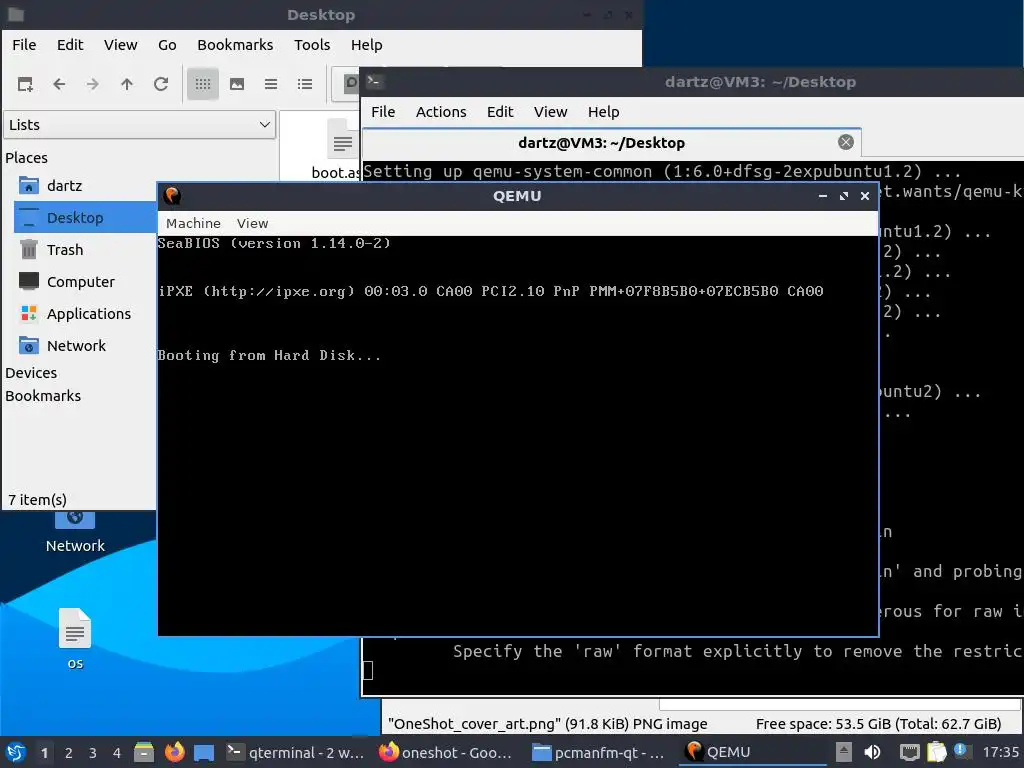Click the QEMU window title icon
This screenshot has width=1024, height=768.
coord(172,195)
